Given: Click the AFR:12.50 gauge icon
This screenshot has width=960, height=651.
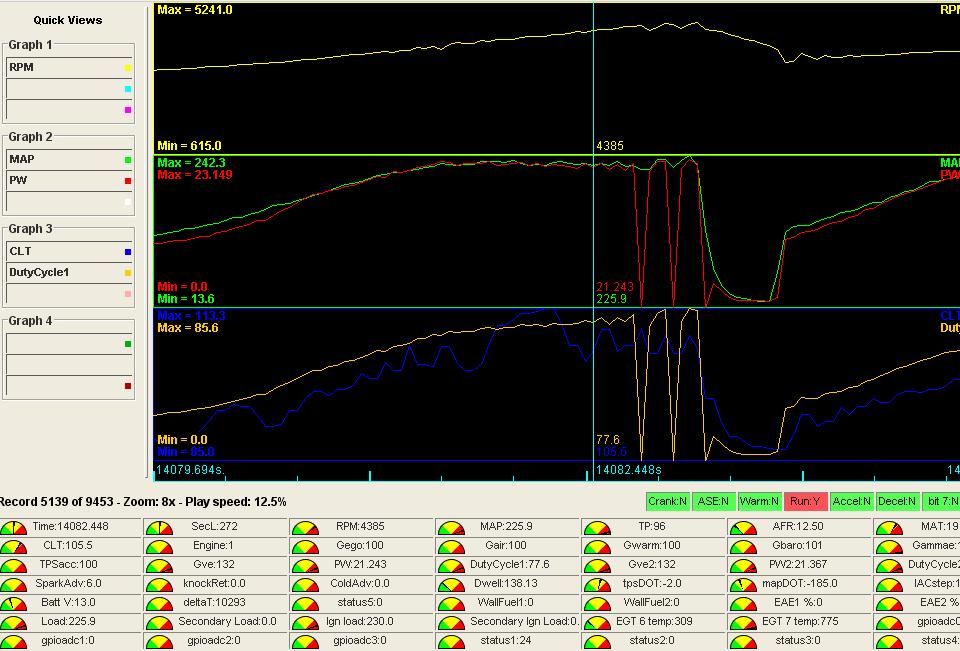Looking at the screenshot, I should (x=743, y=527).
